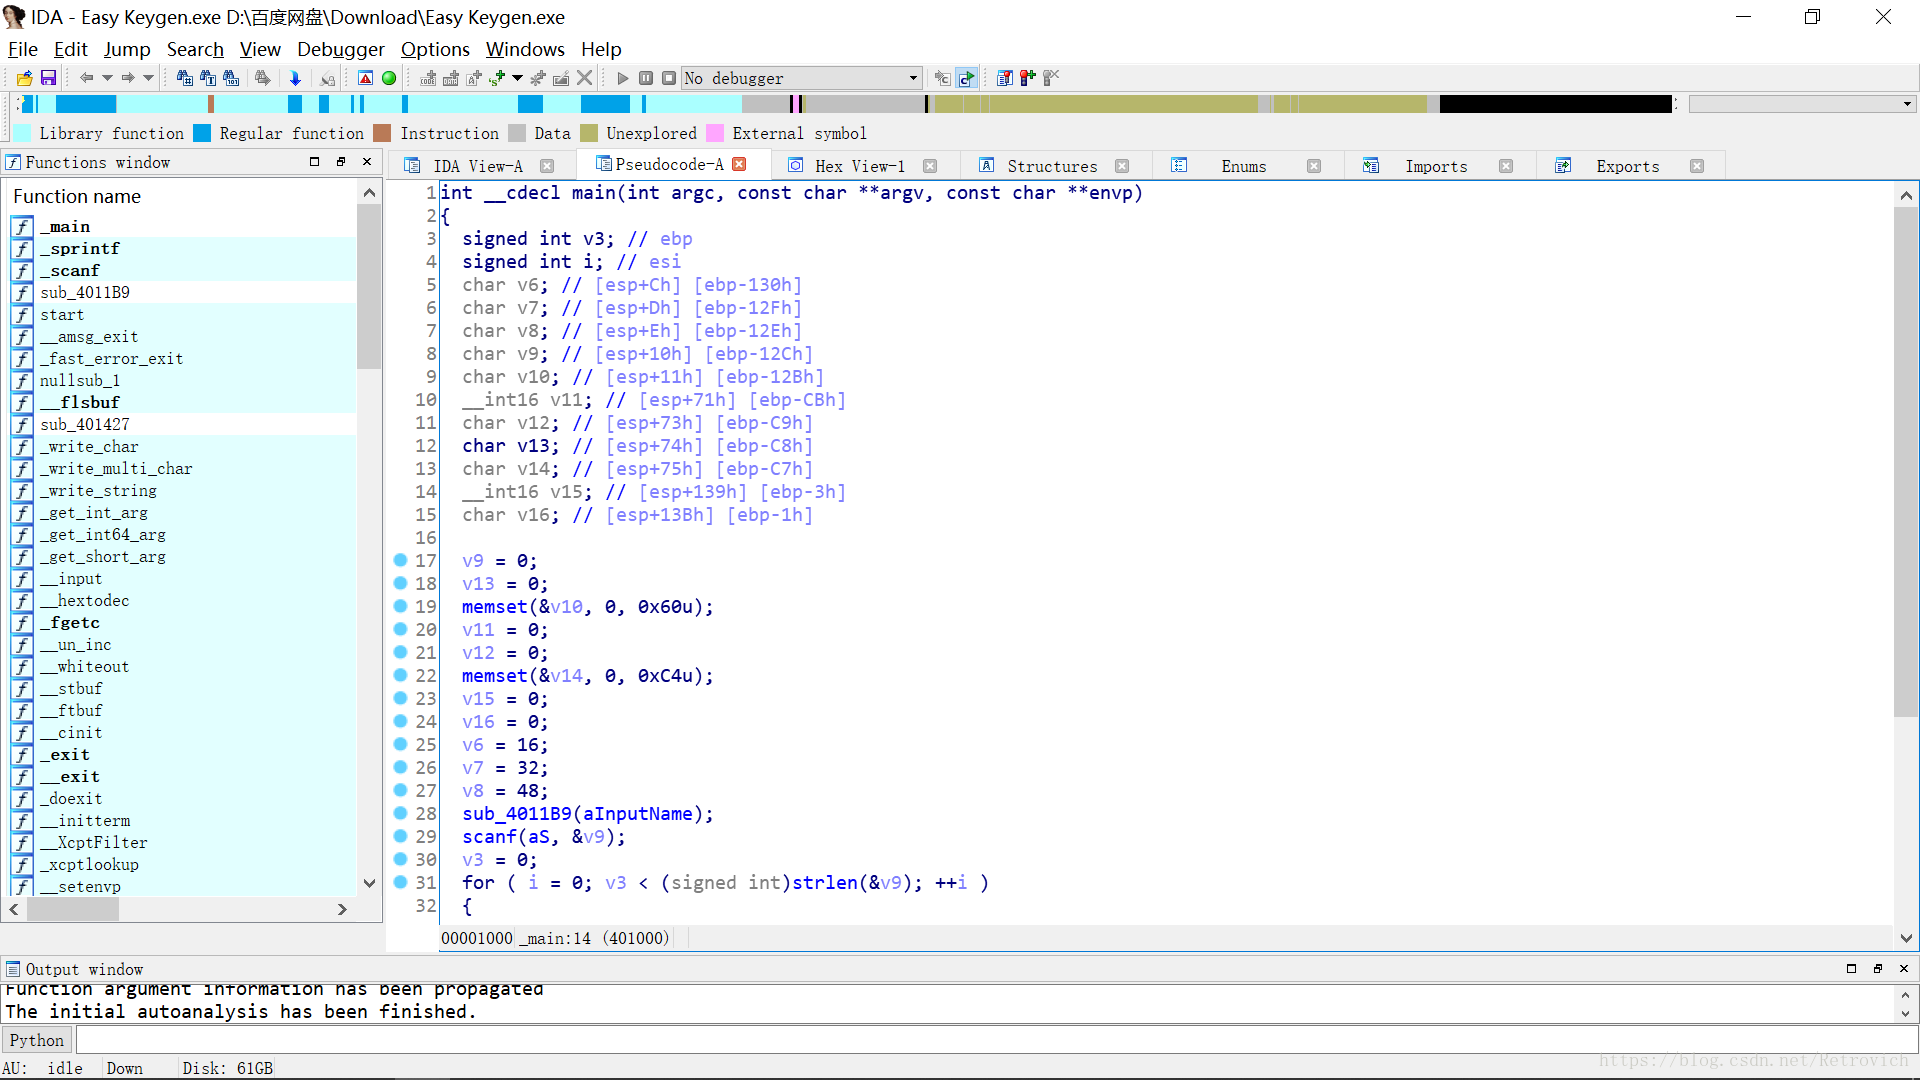Click the gray X delete icon in toolbar

[x=585, y=78]
